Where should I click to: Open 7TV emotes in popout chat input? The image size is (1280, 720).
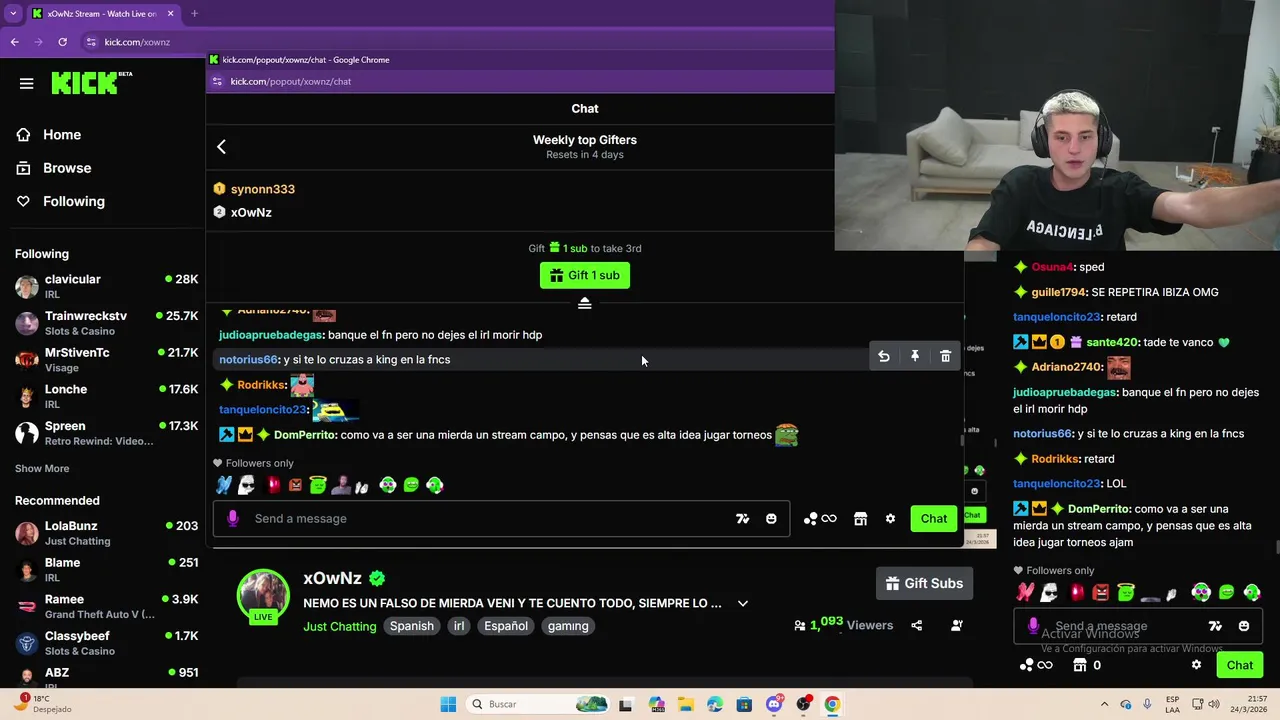(742, 518)
